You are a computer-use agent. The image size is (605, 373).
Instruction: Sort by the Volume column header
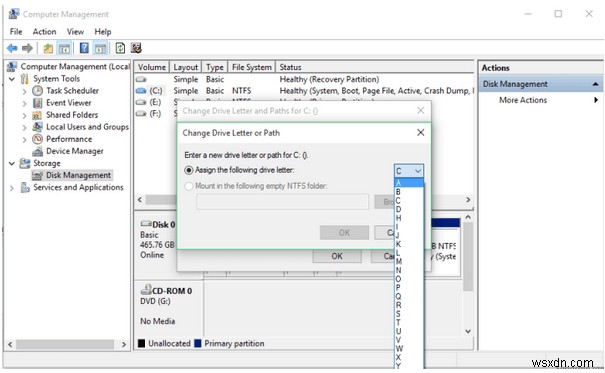coord(152,67)
